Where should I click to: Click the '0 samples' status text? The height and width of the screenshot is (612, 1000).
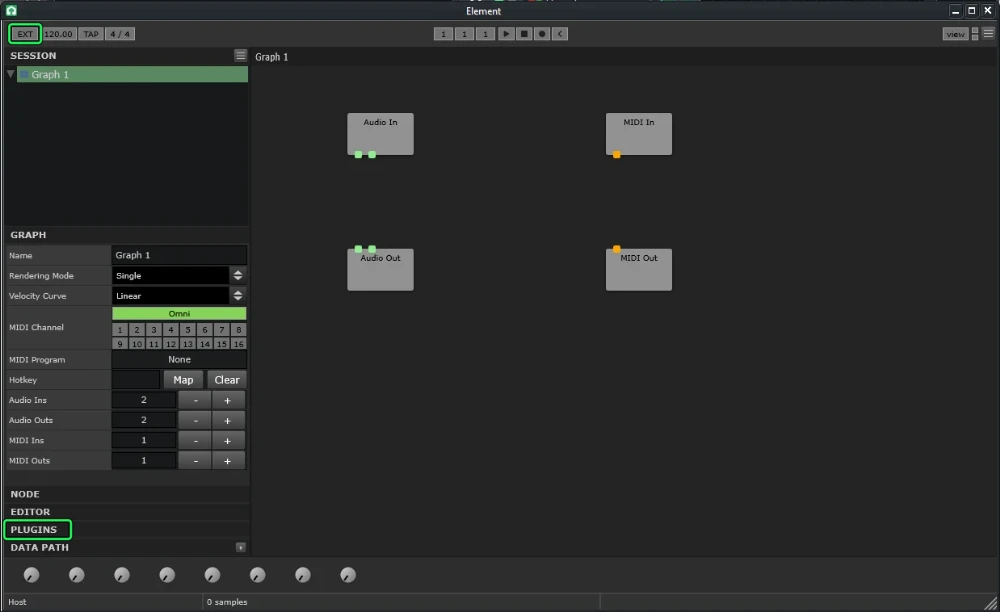[227, 602]
